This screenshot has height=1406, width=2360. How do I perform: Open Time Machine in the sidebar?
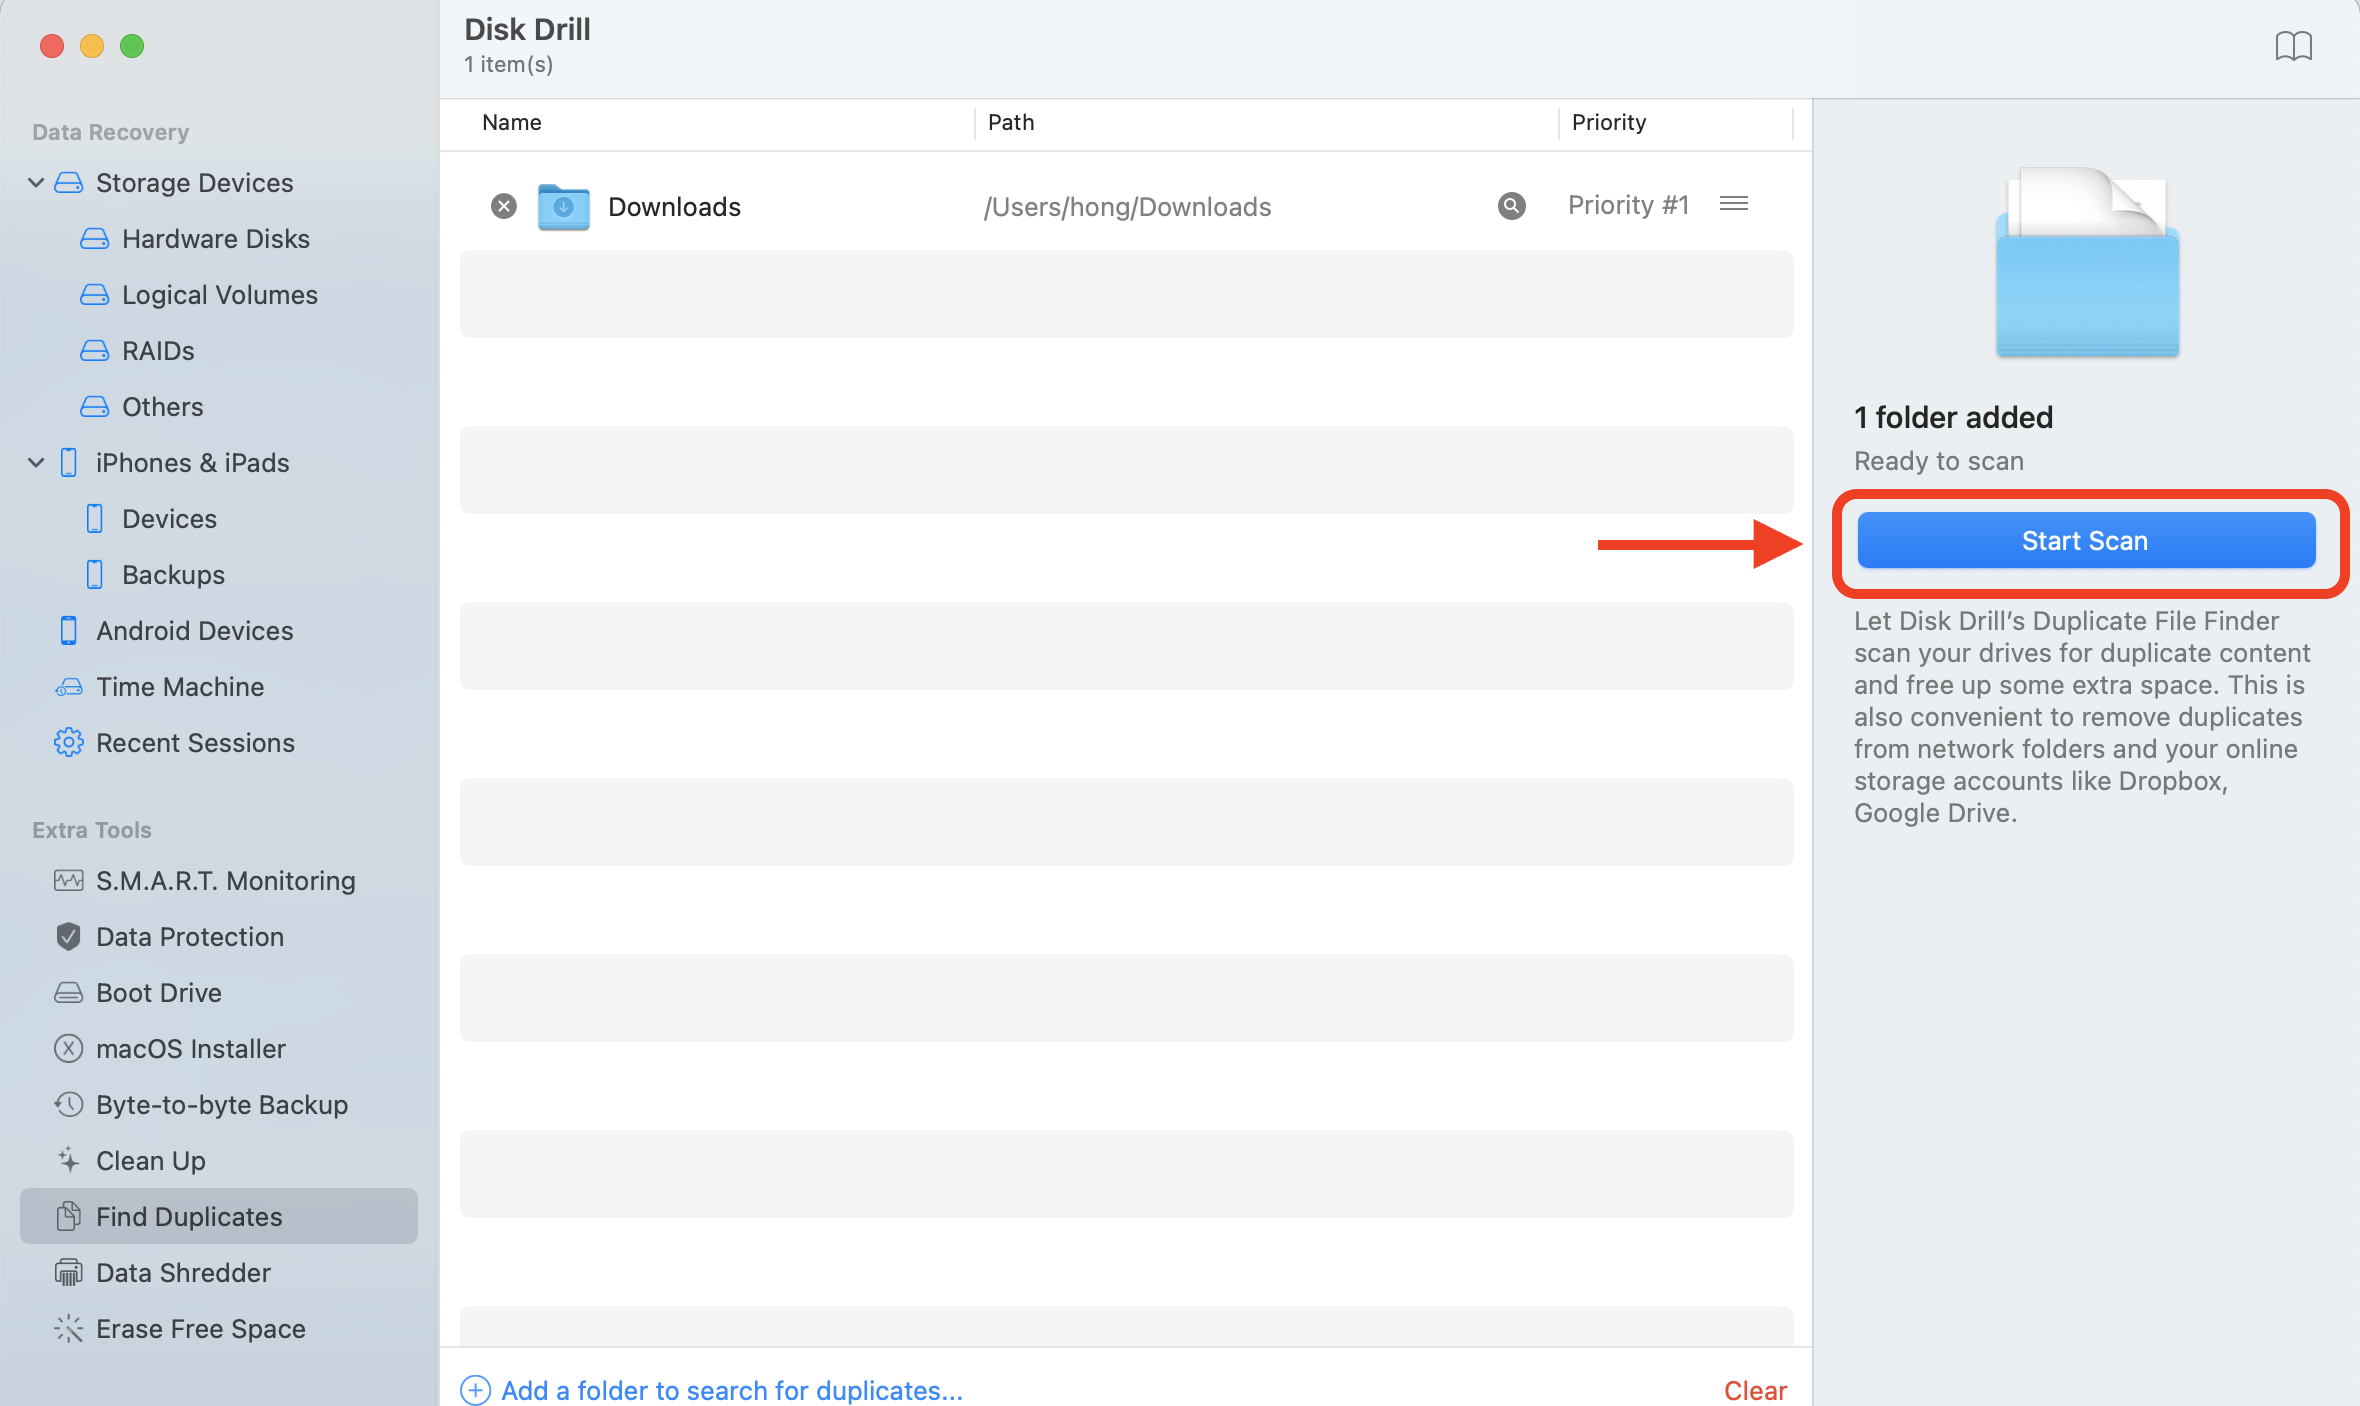coord(180,687)
